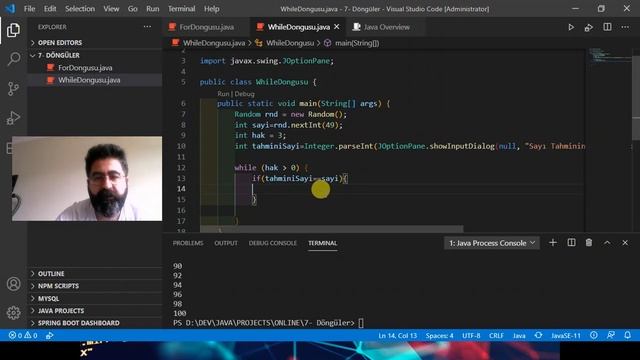Click the VS Code logo icon
The width and height of the screenshot is (640, 360).
pyautogui.click(x=10, y=8)
